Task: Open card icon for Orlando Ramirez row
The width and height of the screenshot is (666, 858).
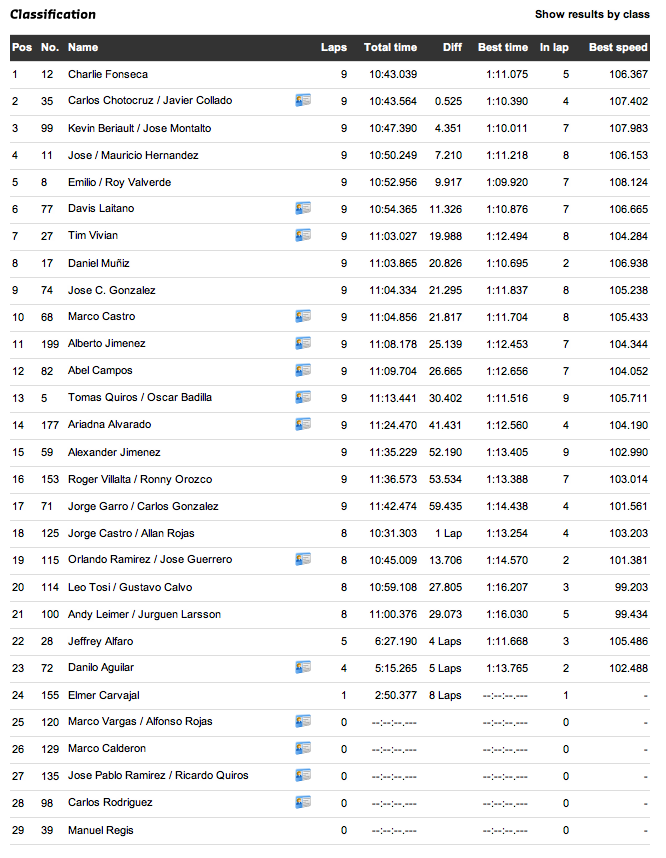Action: [x=303, y=559]
